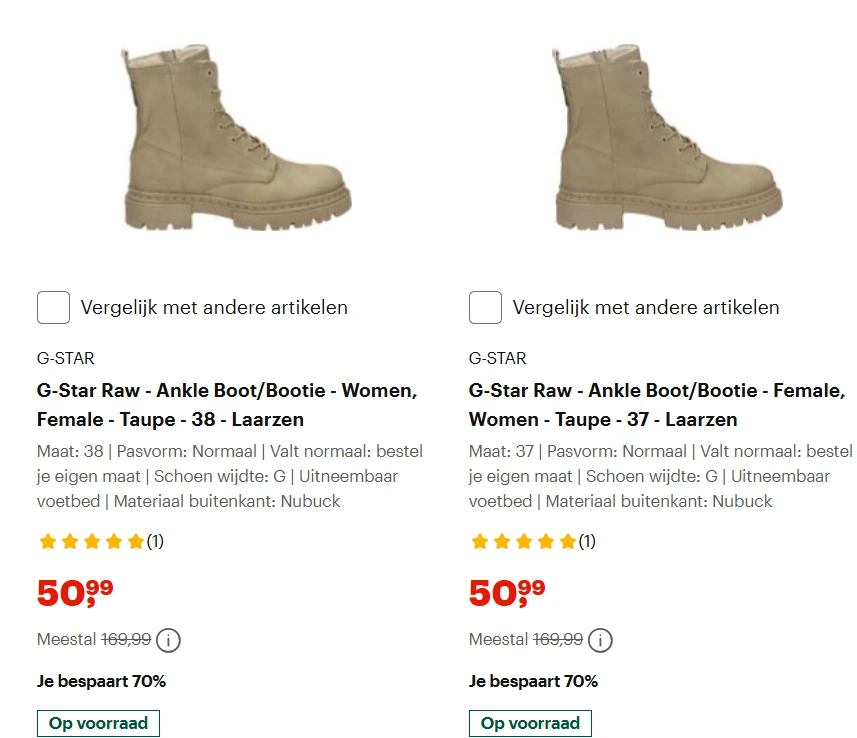Open the G-Star Raw Taupe 37 Laarzen title link

tap(657, 404)
